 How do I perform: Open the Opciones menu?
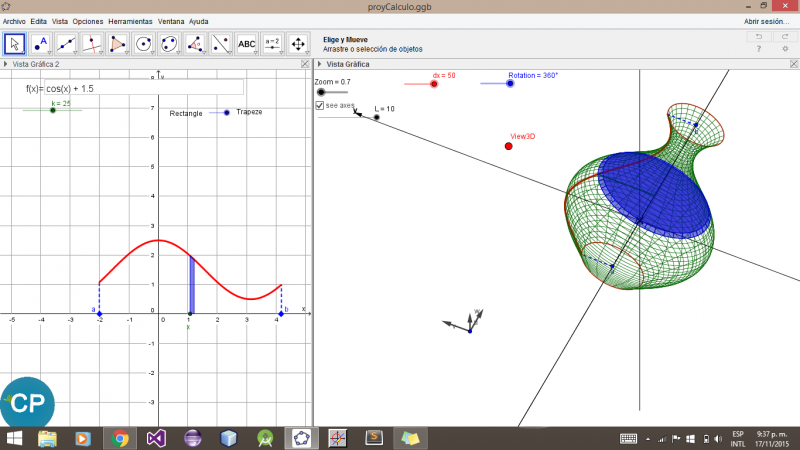click(88, 21)
